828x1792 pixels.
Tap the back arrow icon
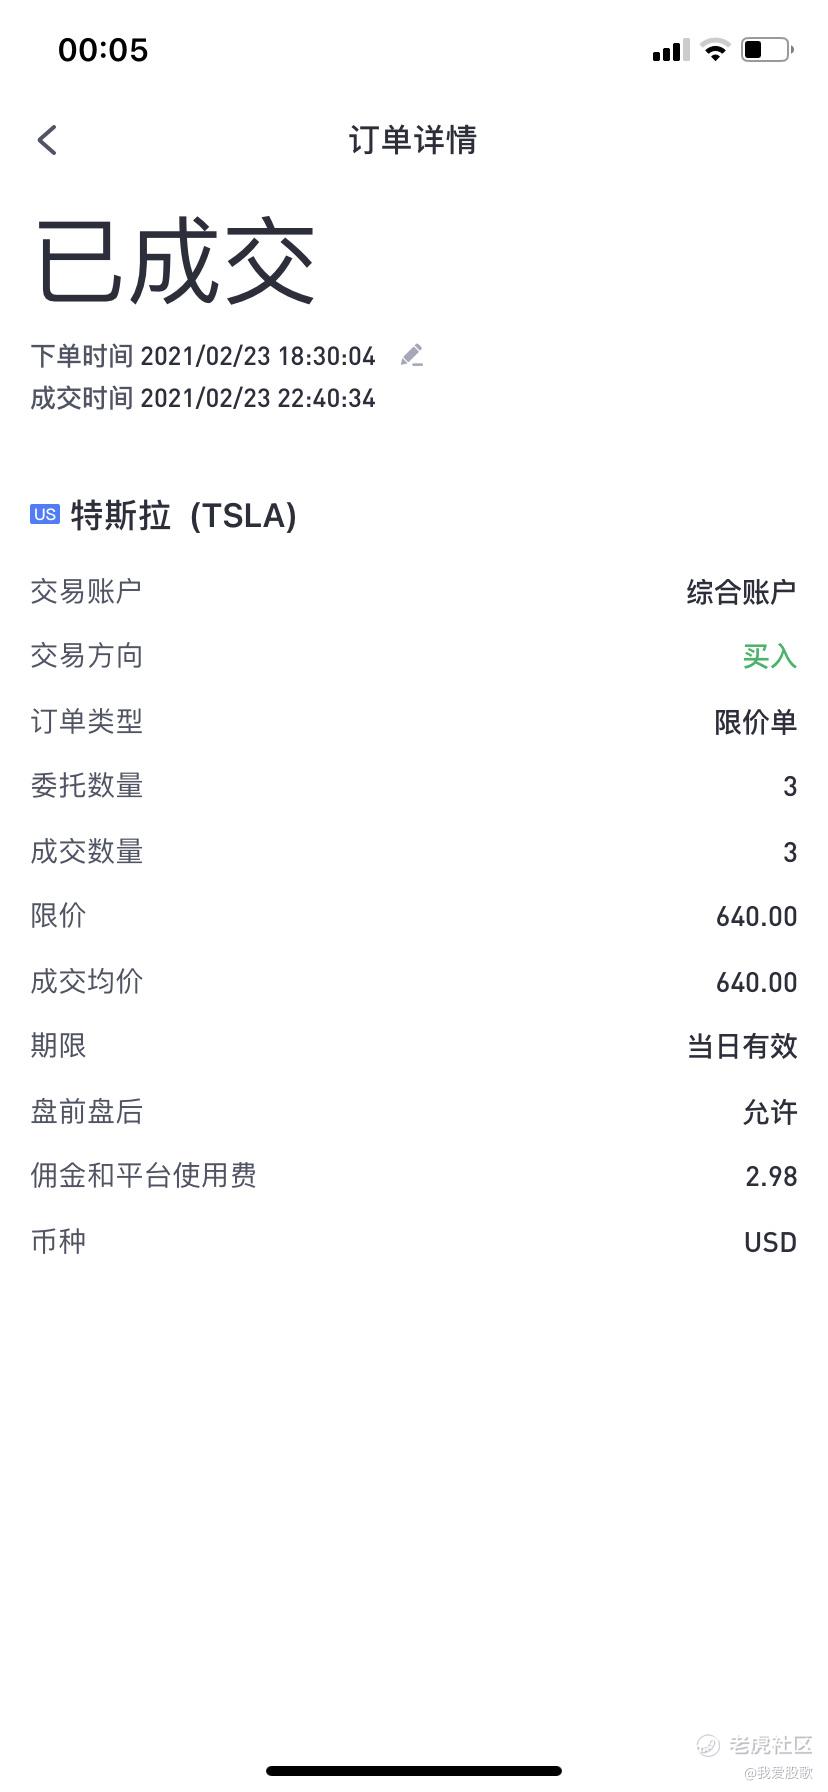click(47, 140)
